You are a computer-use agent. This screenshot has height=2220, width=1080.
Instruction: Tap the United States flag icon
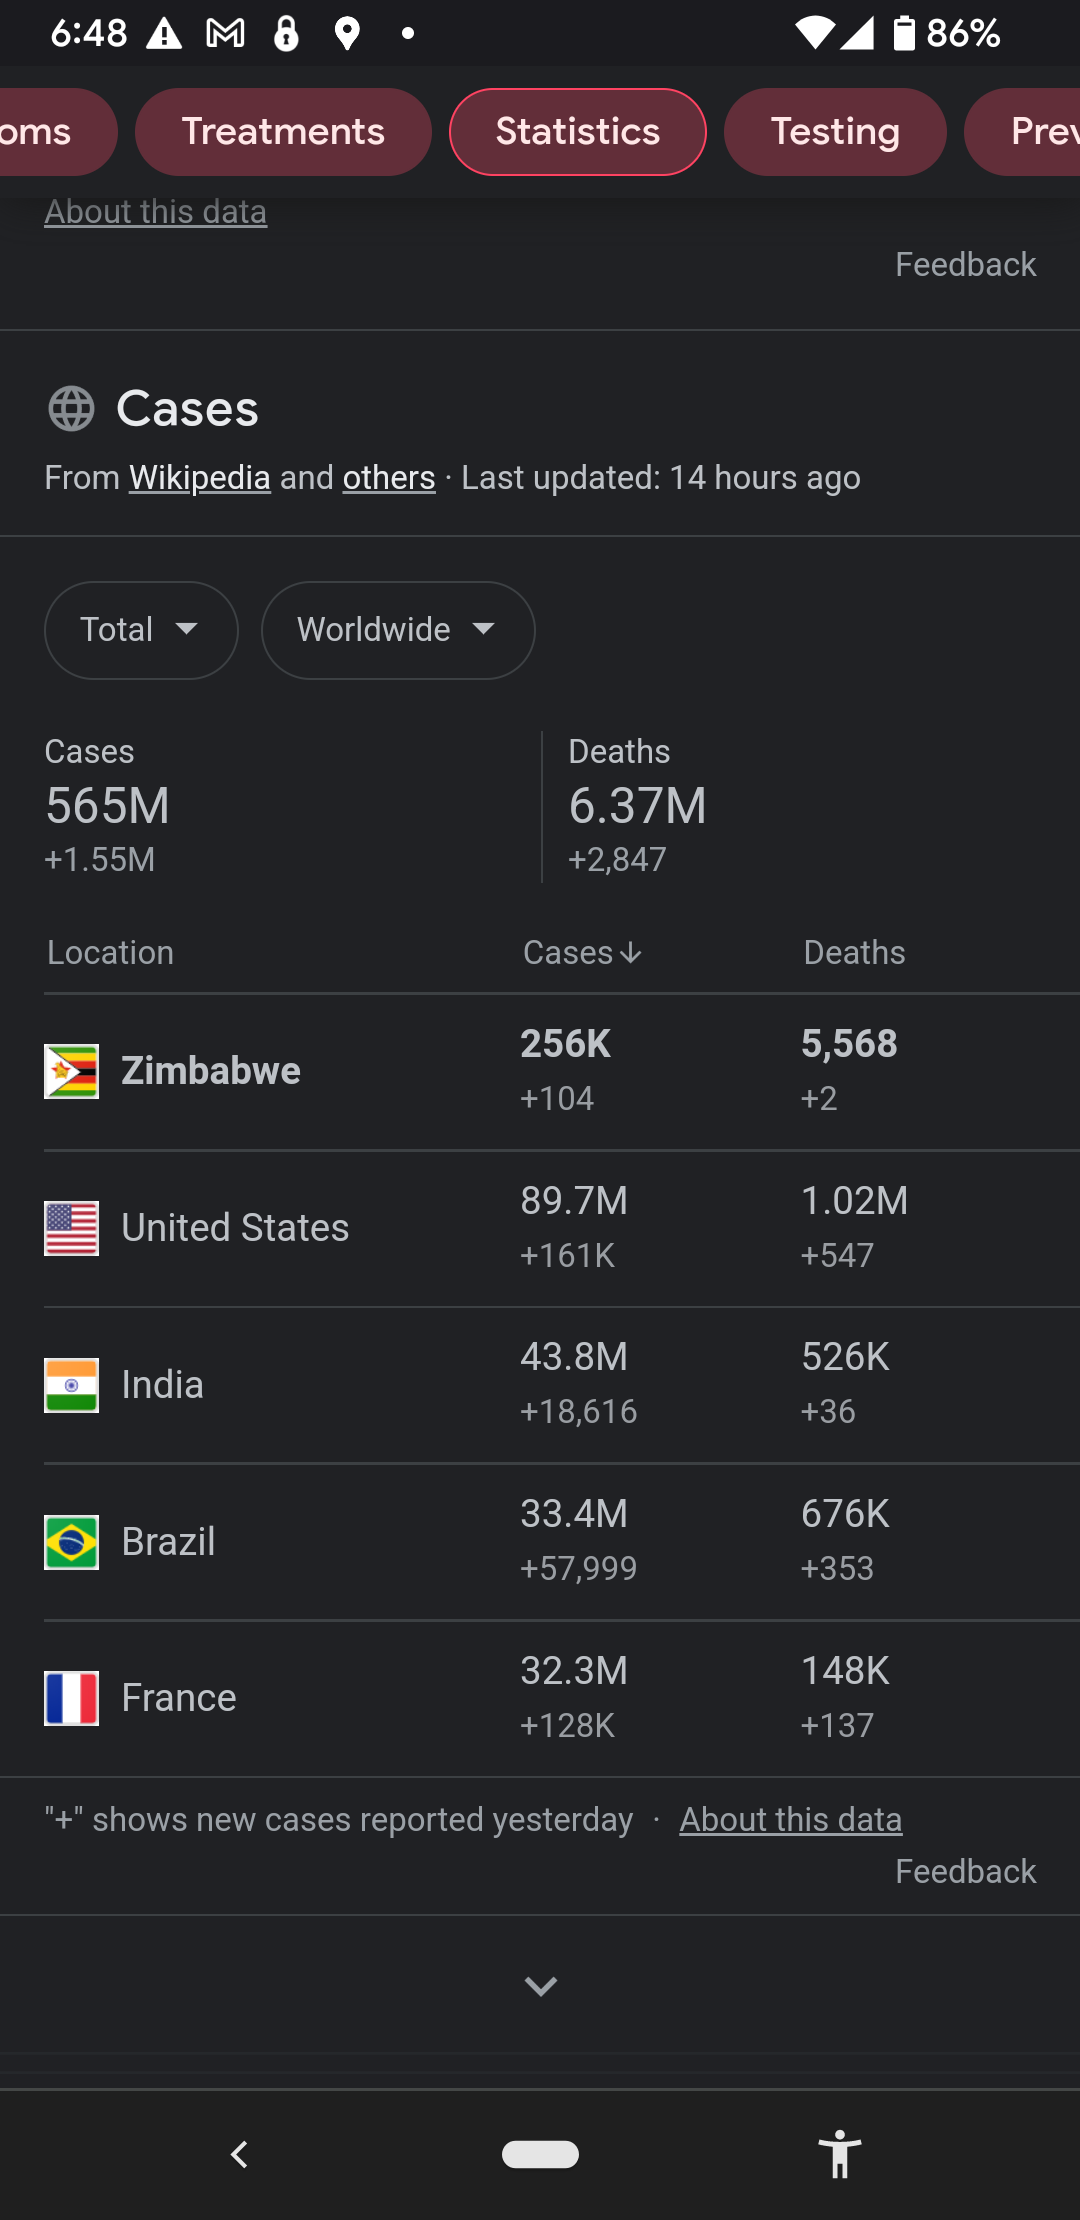71,1228
